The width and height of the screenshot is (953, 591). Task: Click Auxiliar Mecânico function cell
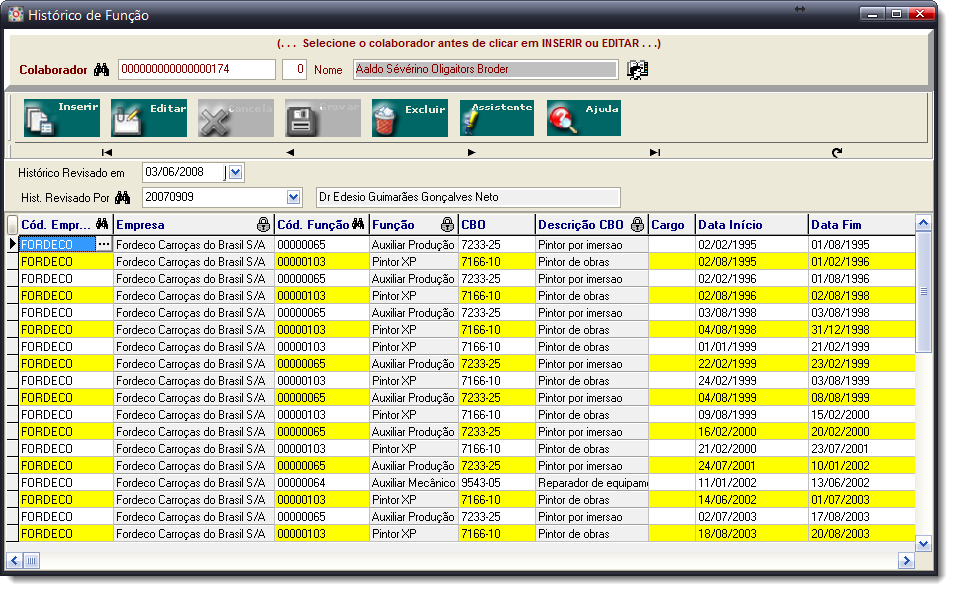413,483
